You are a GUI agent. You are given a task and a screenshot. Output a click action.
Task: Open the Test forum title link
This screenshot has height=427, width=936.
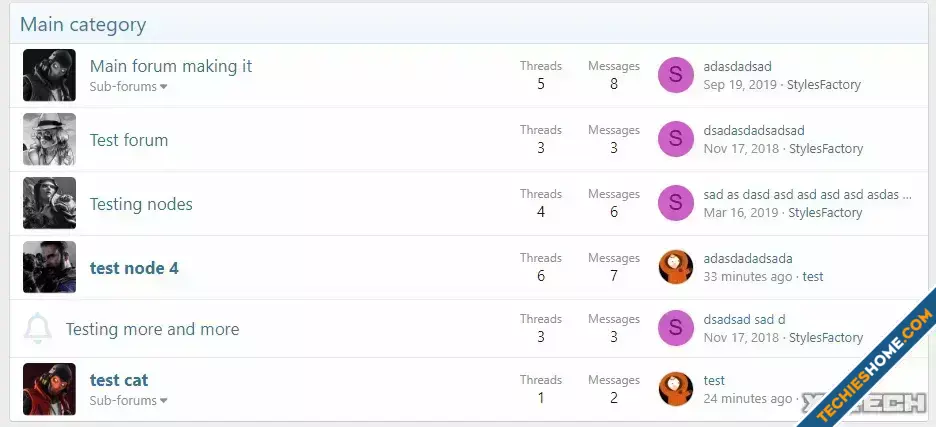pyautogui.click(x=129, y=140)
